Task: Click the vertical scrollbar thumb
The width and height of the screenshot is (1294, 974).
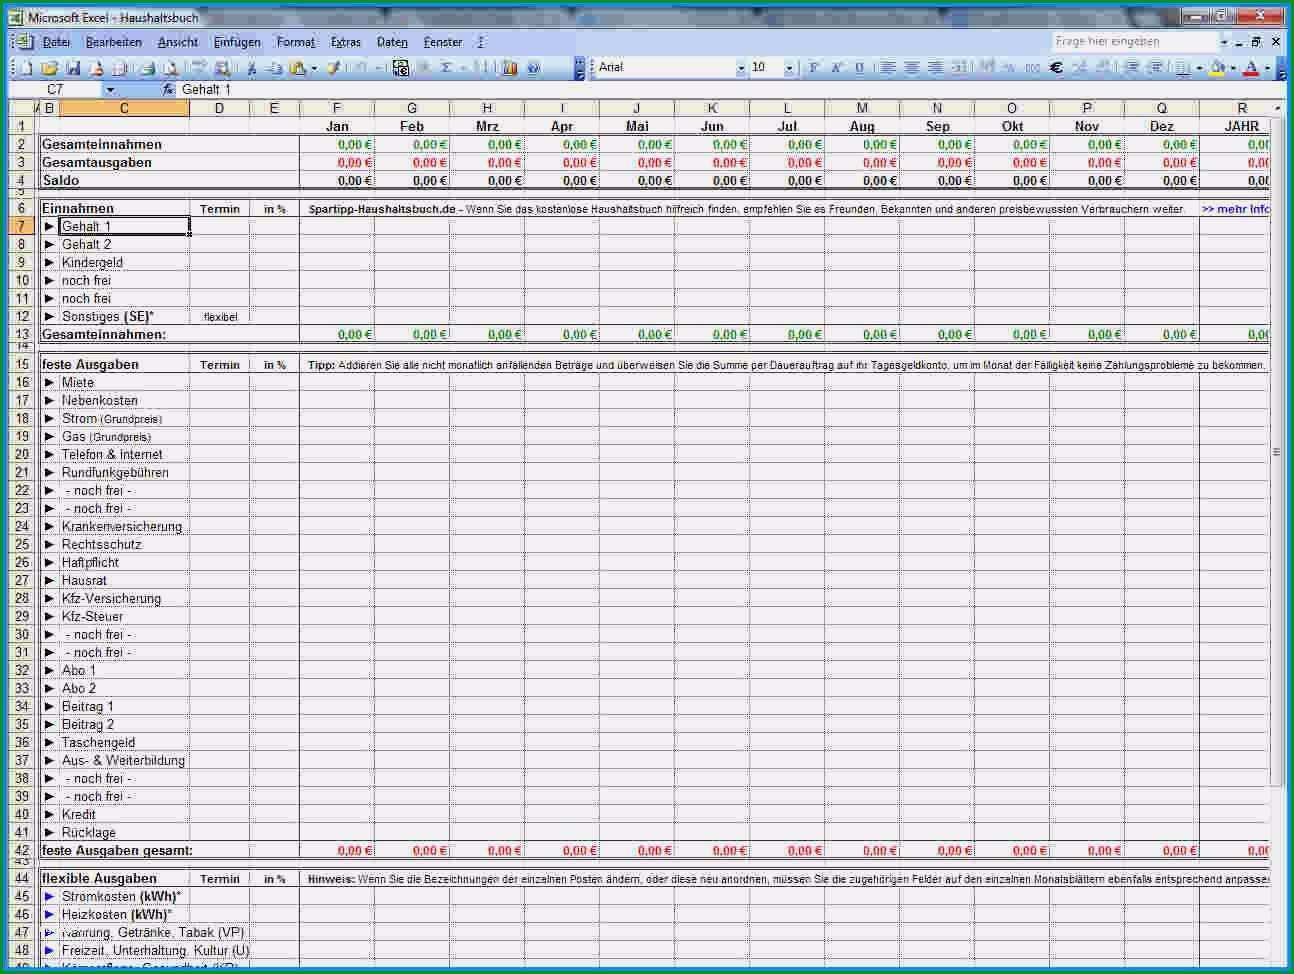Action: point(1276,450)
